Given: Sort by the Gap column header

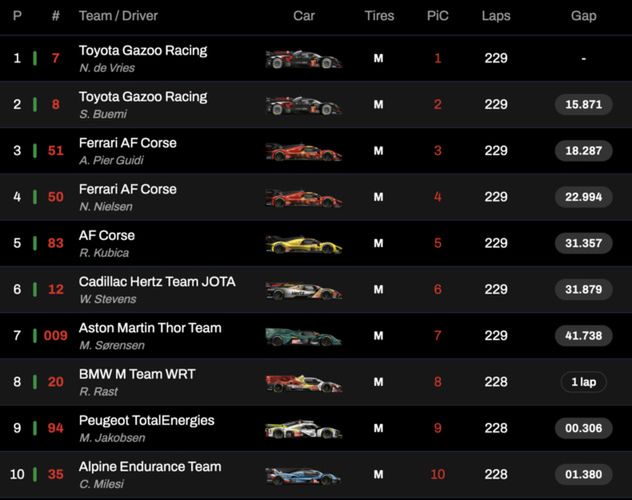Looking at the screenshot, I should click(x=583, y=16).
